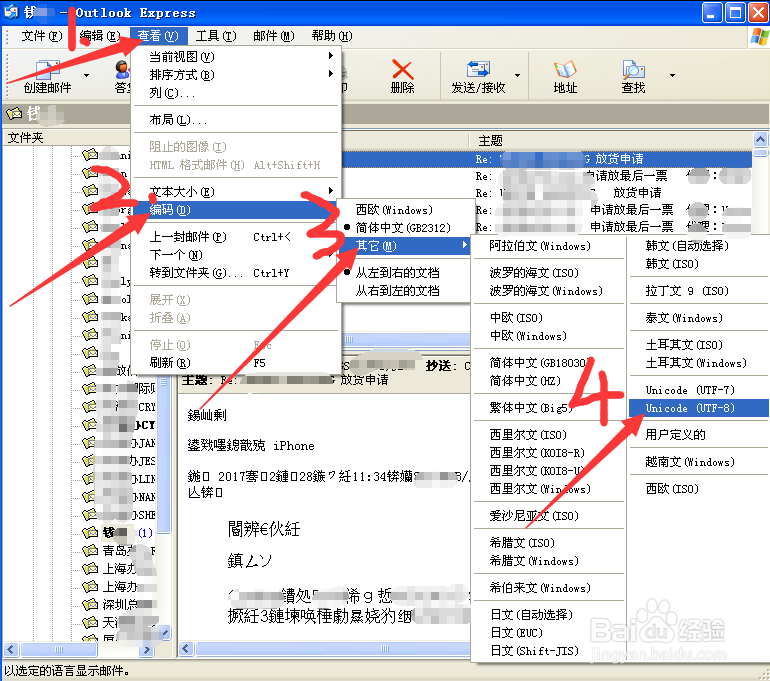Click the 发送/接收 (Send/Receive) toolbar icon
This screenshot has width=770, height=681.
pyautogui.click(x=478, y=70)
